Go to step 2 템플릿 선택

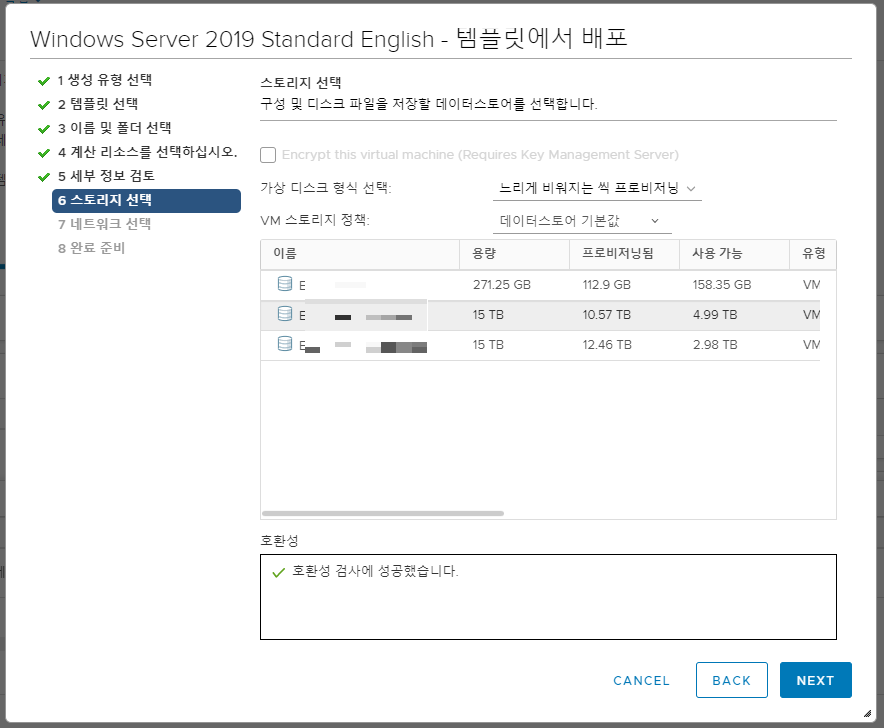coord(98,104)
